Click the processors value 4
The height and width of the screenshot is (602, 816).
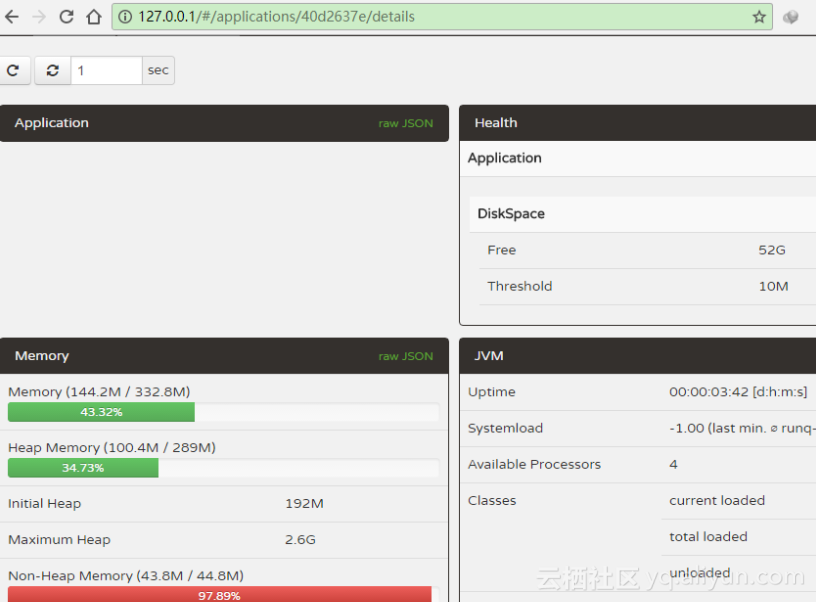coord(673,464)
